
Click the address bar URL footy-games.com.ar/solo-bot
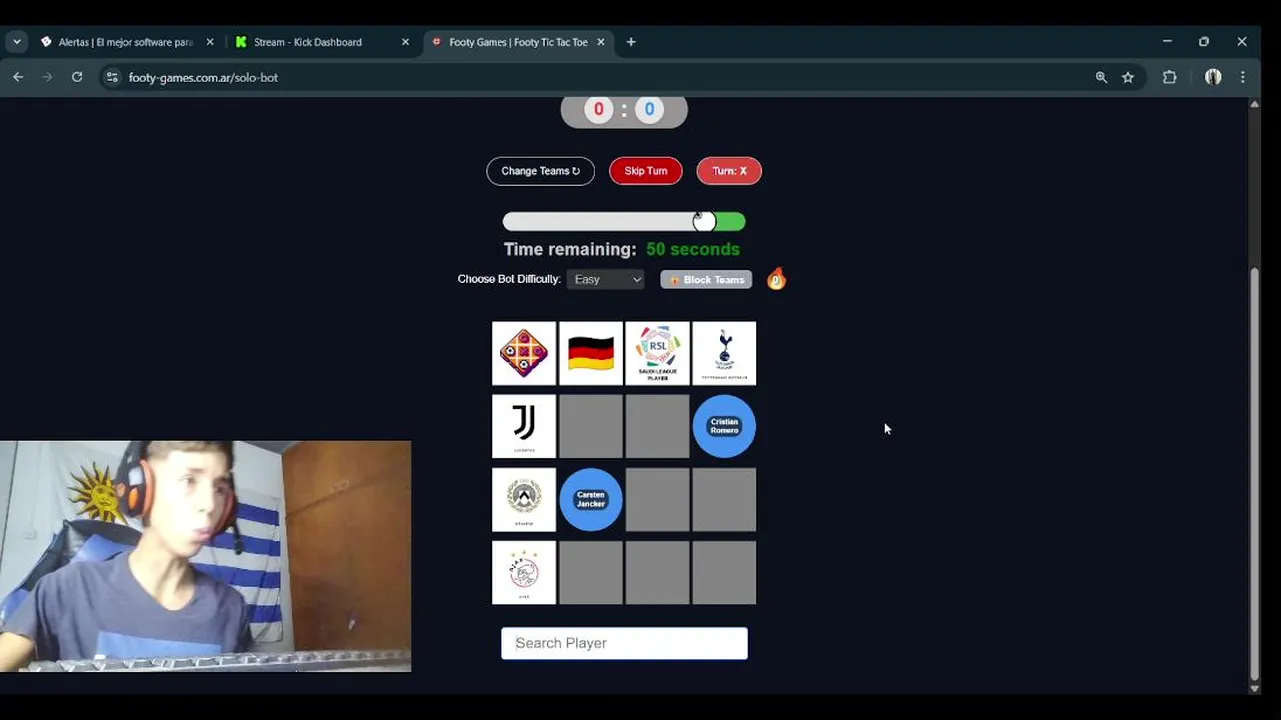(203, 77)
